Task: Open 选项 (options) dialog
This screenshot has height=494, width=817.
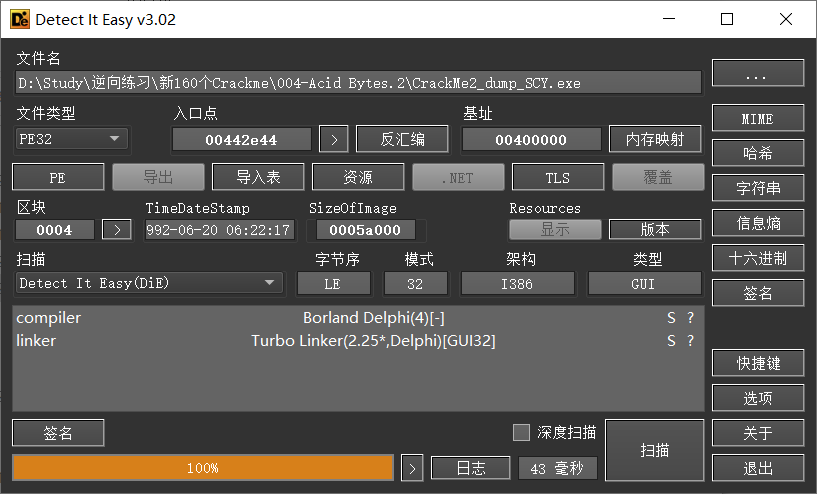Action: pos(758,398)
